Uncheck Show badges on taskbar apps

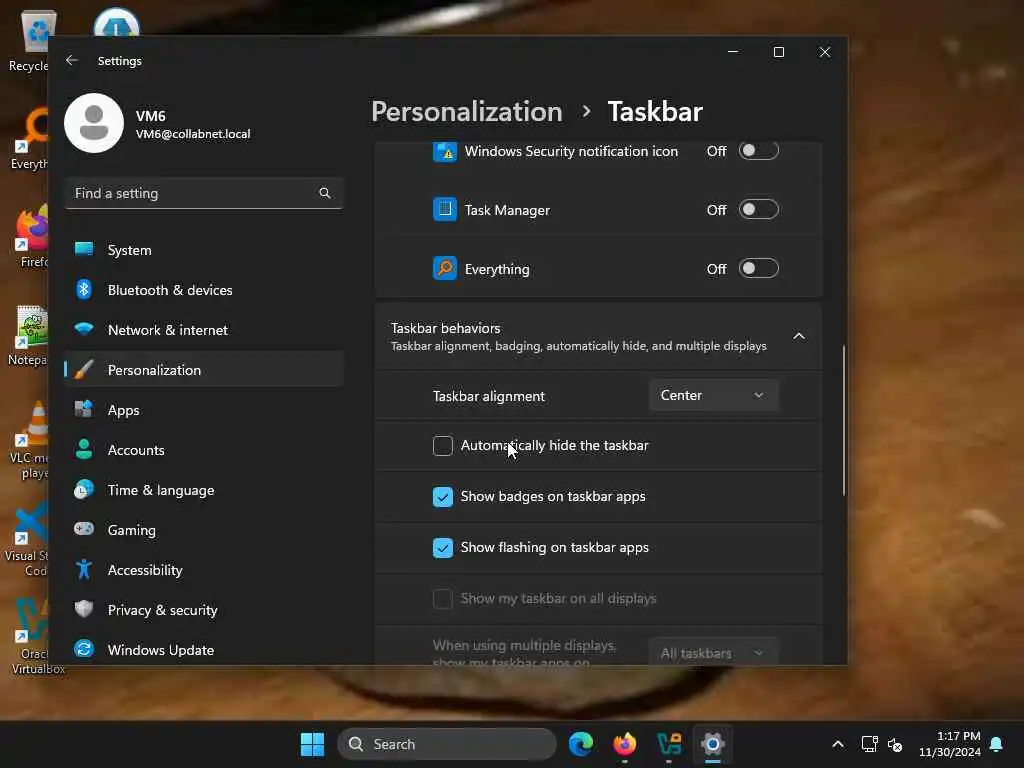[x=443, y=496]
